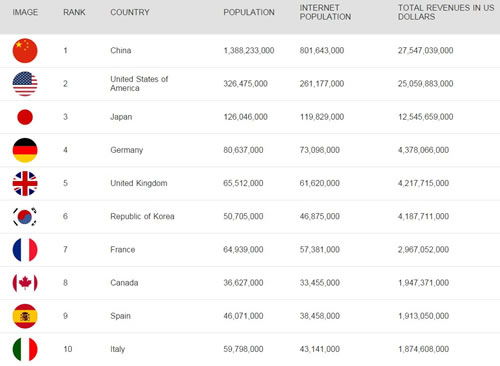Select the France flag icon

tap(25, 250)
